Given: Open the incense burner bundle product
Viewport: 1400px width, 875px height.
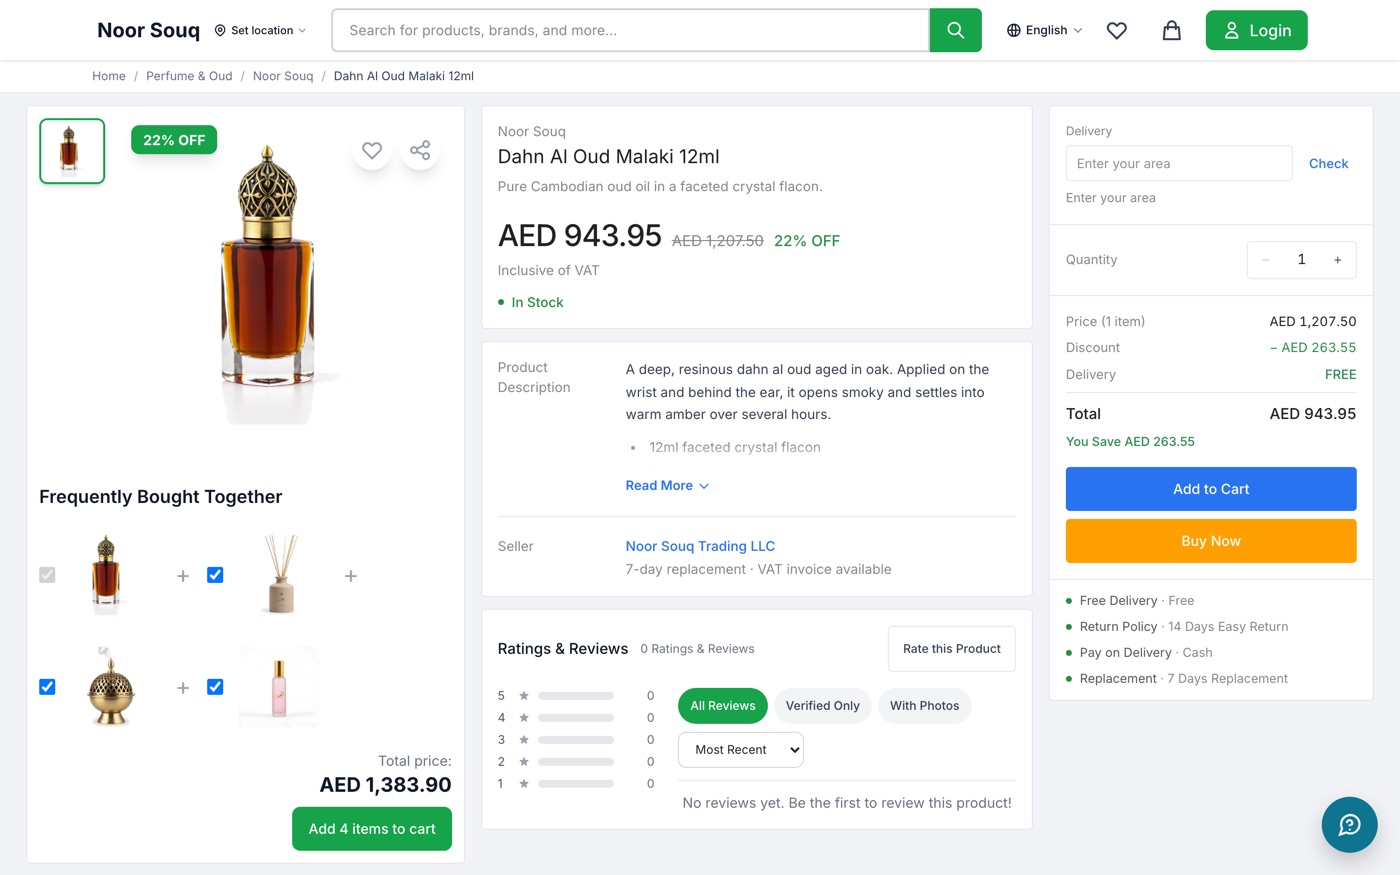Looking at the screenshot, I should [111, 687].
